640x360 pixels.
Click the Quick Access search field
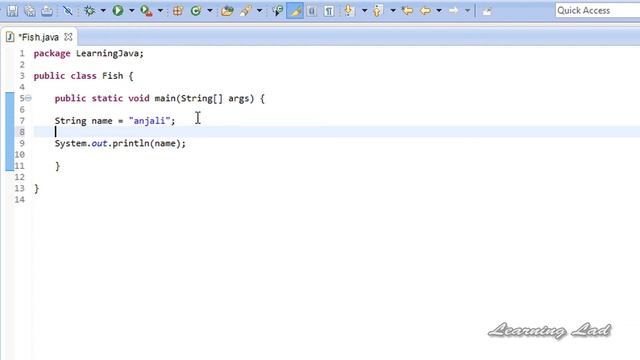[597, 11]
